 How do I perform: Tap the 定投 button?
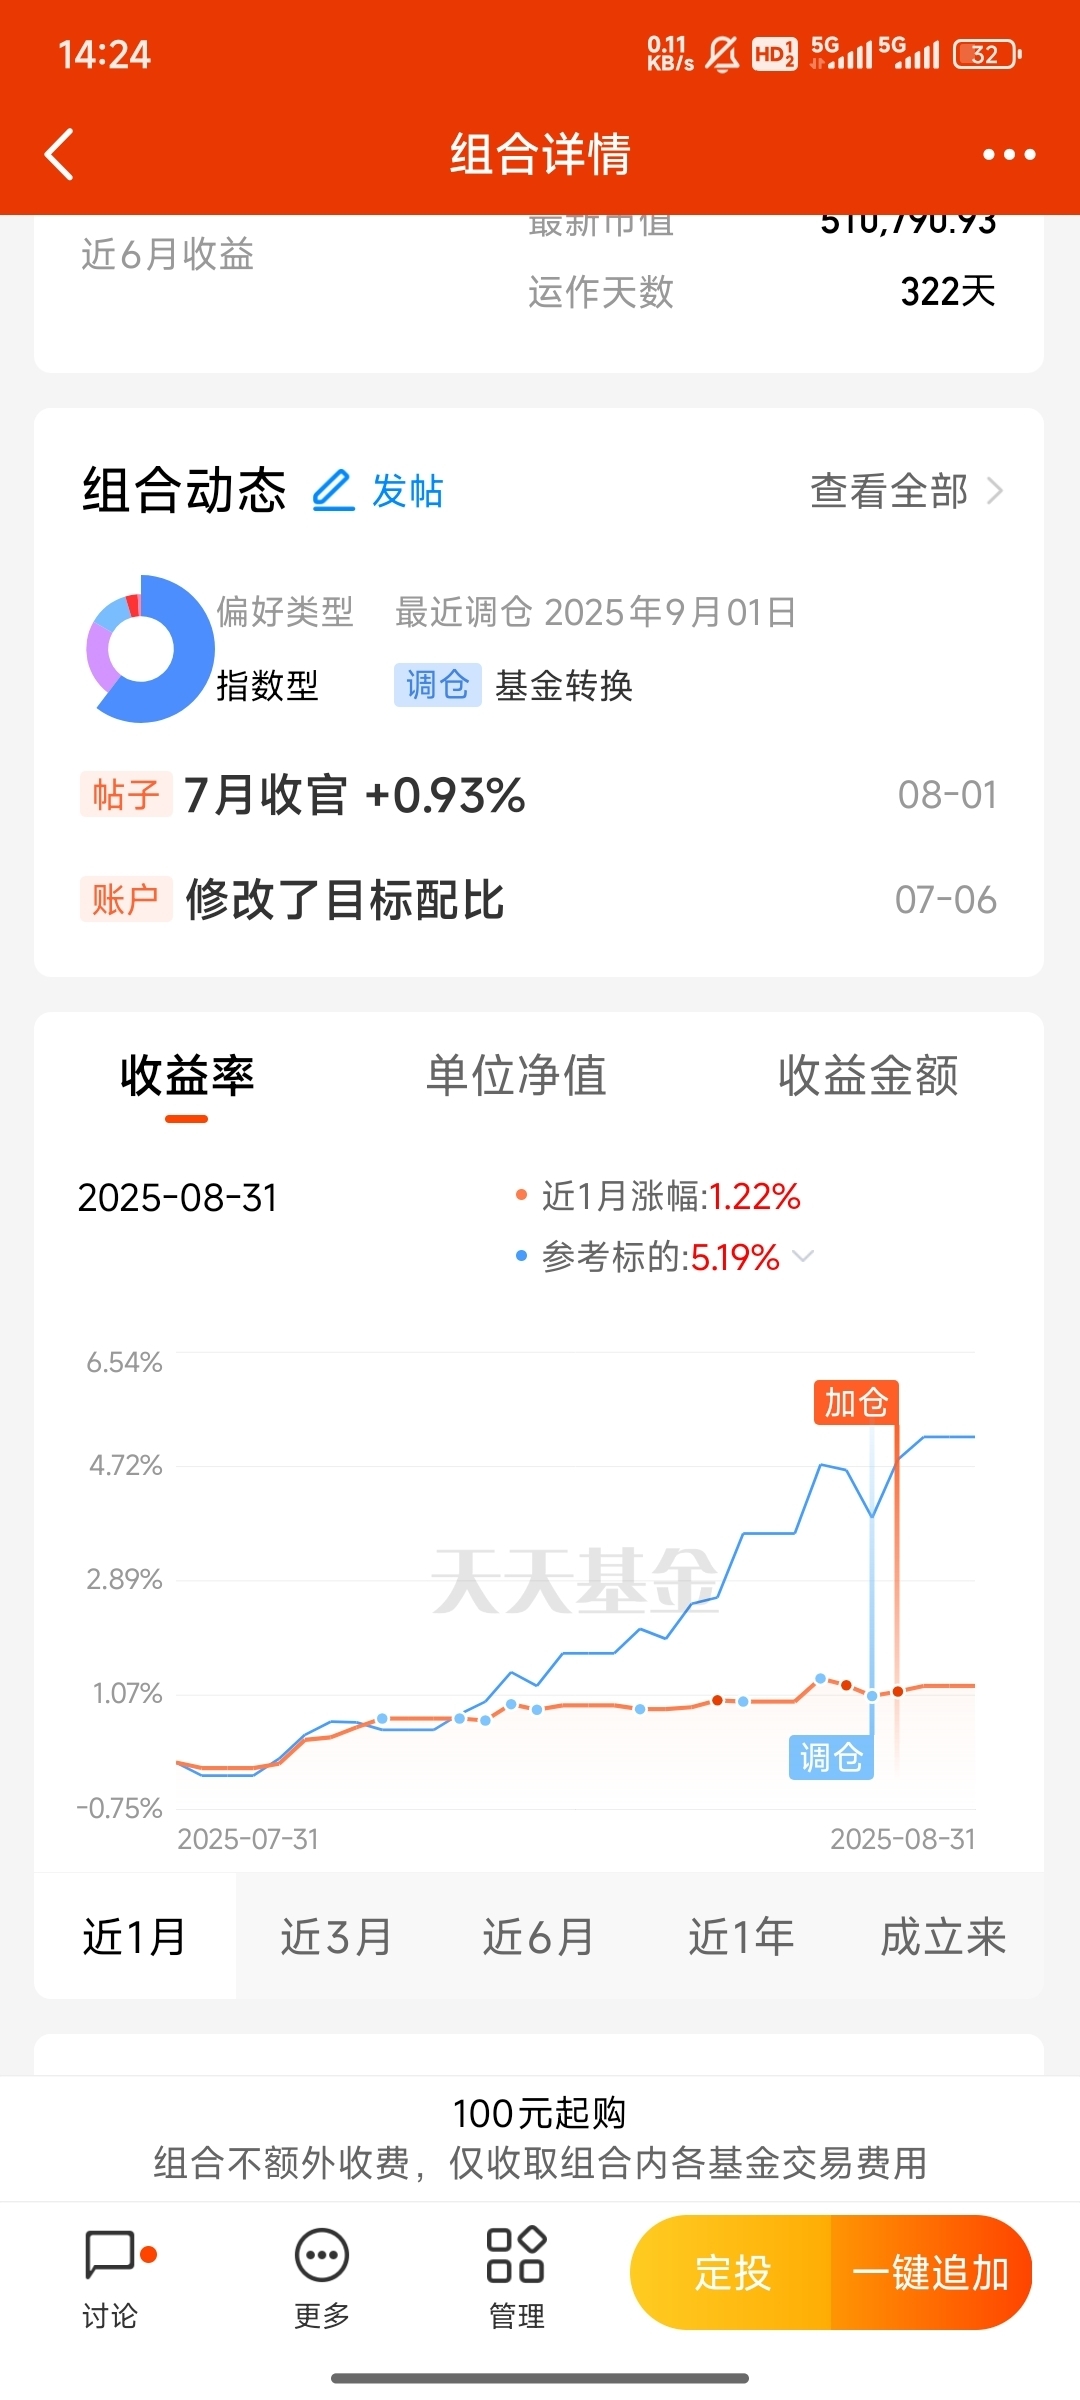pyautogui.click(x=732, y=2272)
